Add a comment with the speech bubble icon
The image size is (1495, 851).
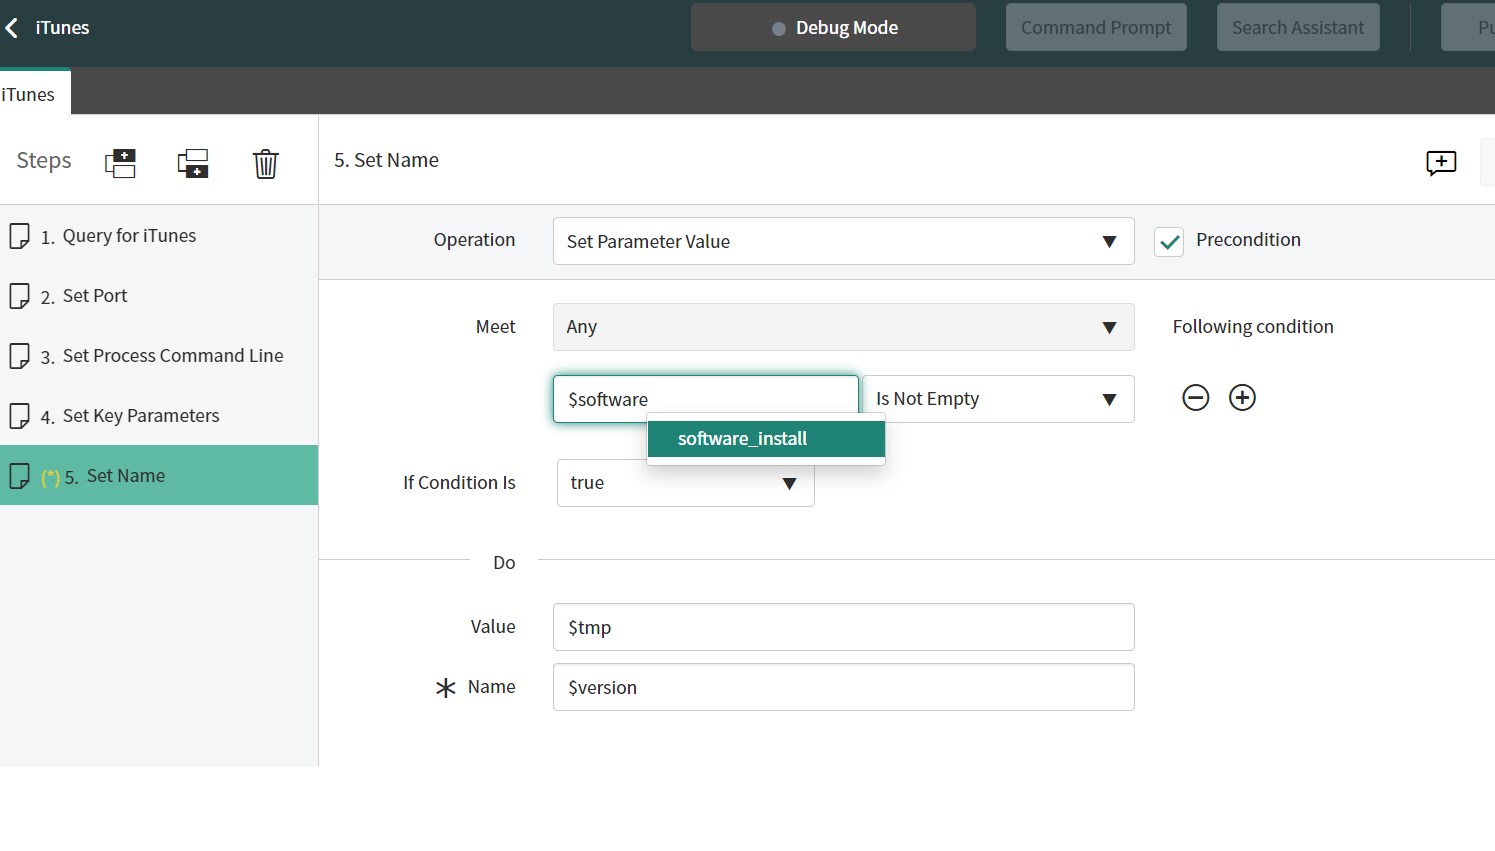coord(1441,163)
